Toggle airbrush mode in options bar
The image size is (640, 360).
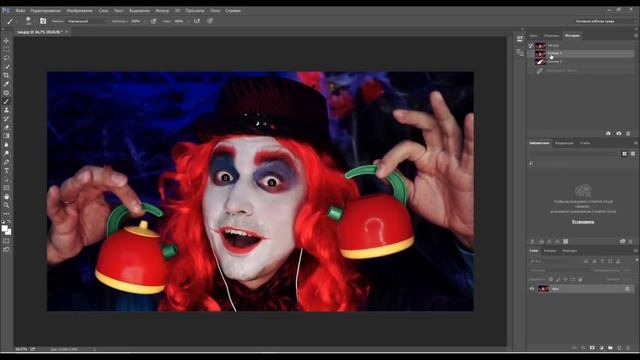pos(197,21)
